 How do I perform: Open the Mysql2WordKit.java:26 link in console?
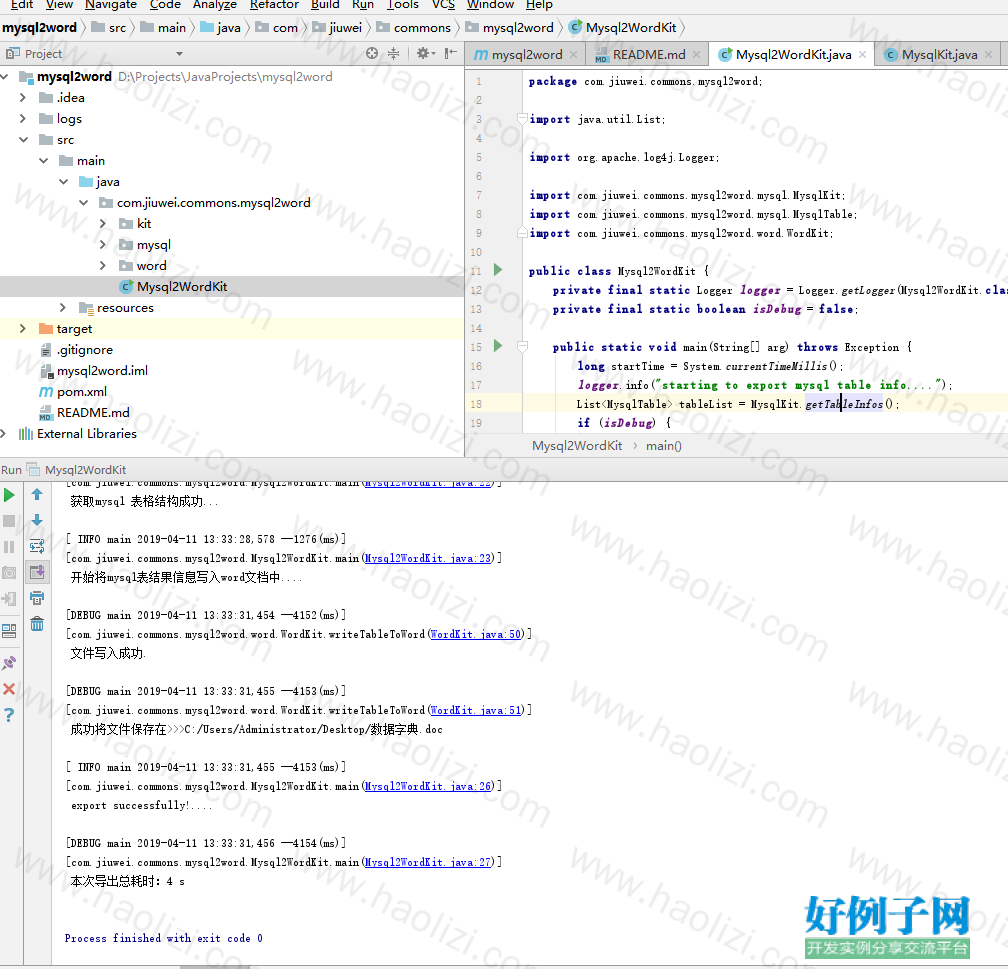tap(428, 786)
